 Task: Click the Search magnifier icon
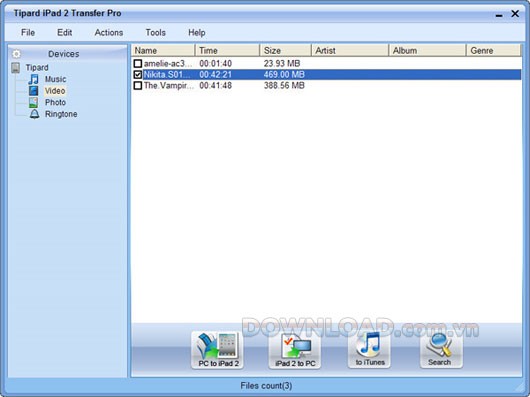tap(441, 349)
